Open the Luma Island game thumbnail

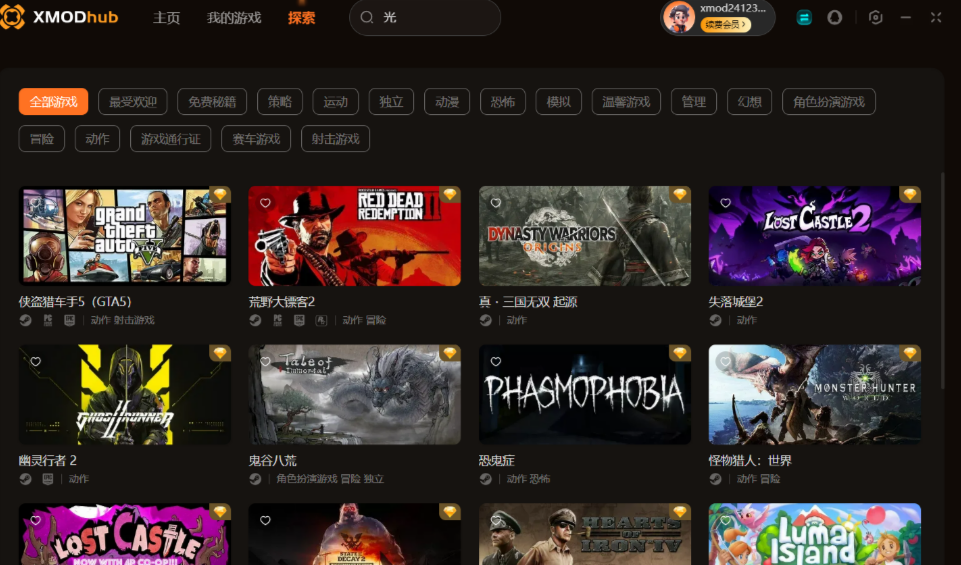click(815, 534)
